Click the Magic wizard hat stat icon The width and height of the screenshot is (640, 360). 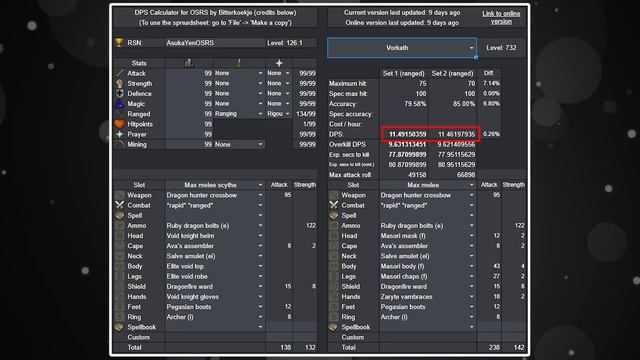click(120, 104)
